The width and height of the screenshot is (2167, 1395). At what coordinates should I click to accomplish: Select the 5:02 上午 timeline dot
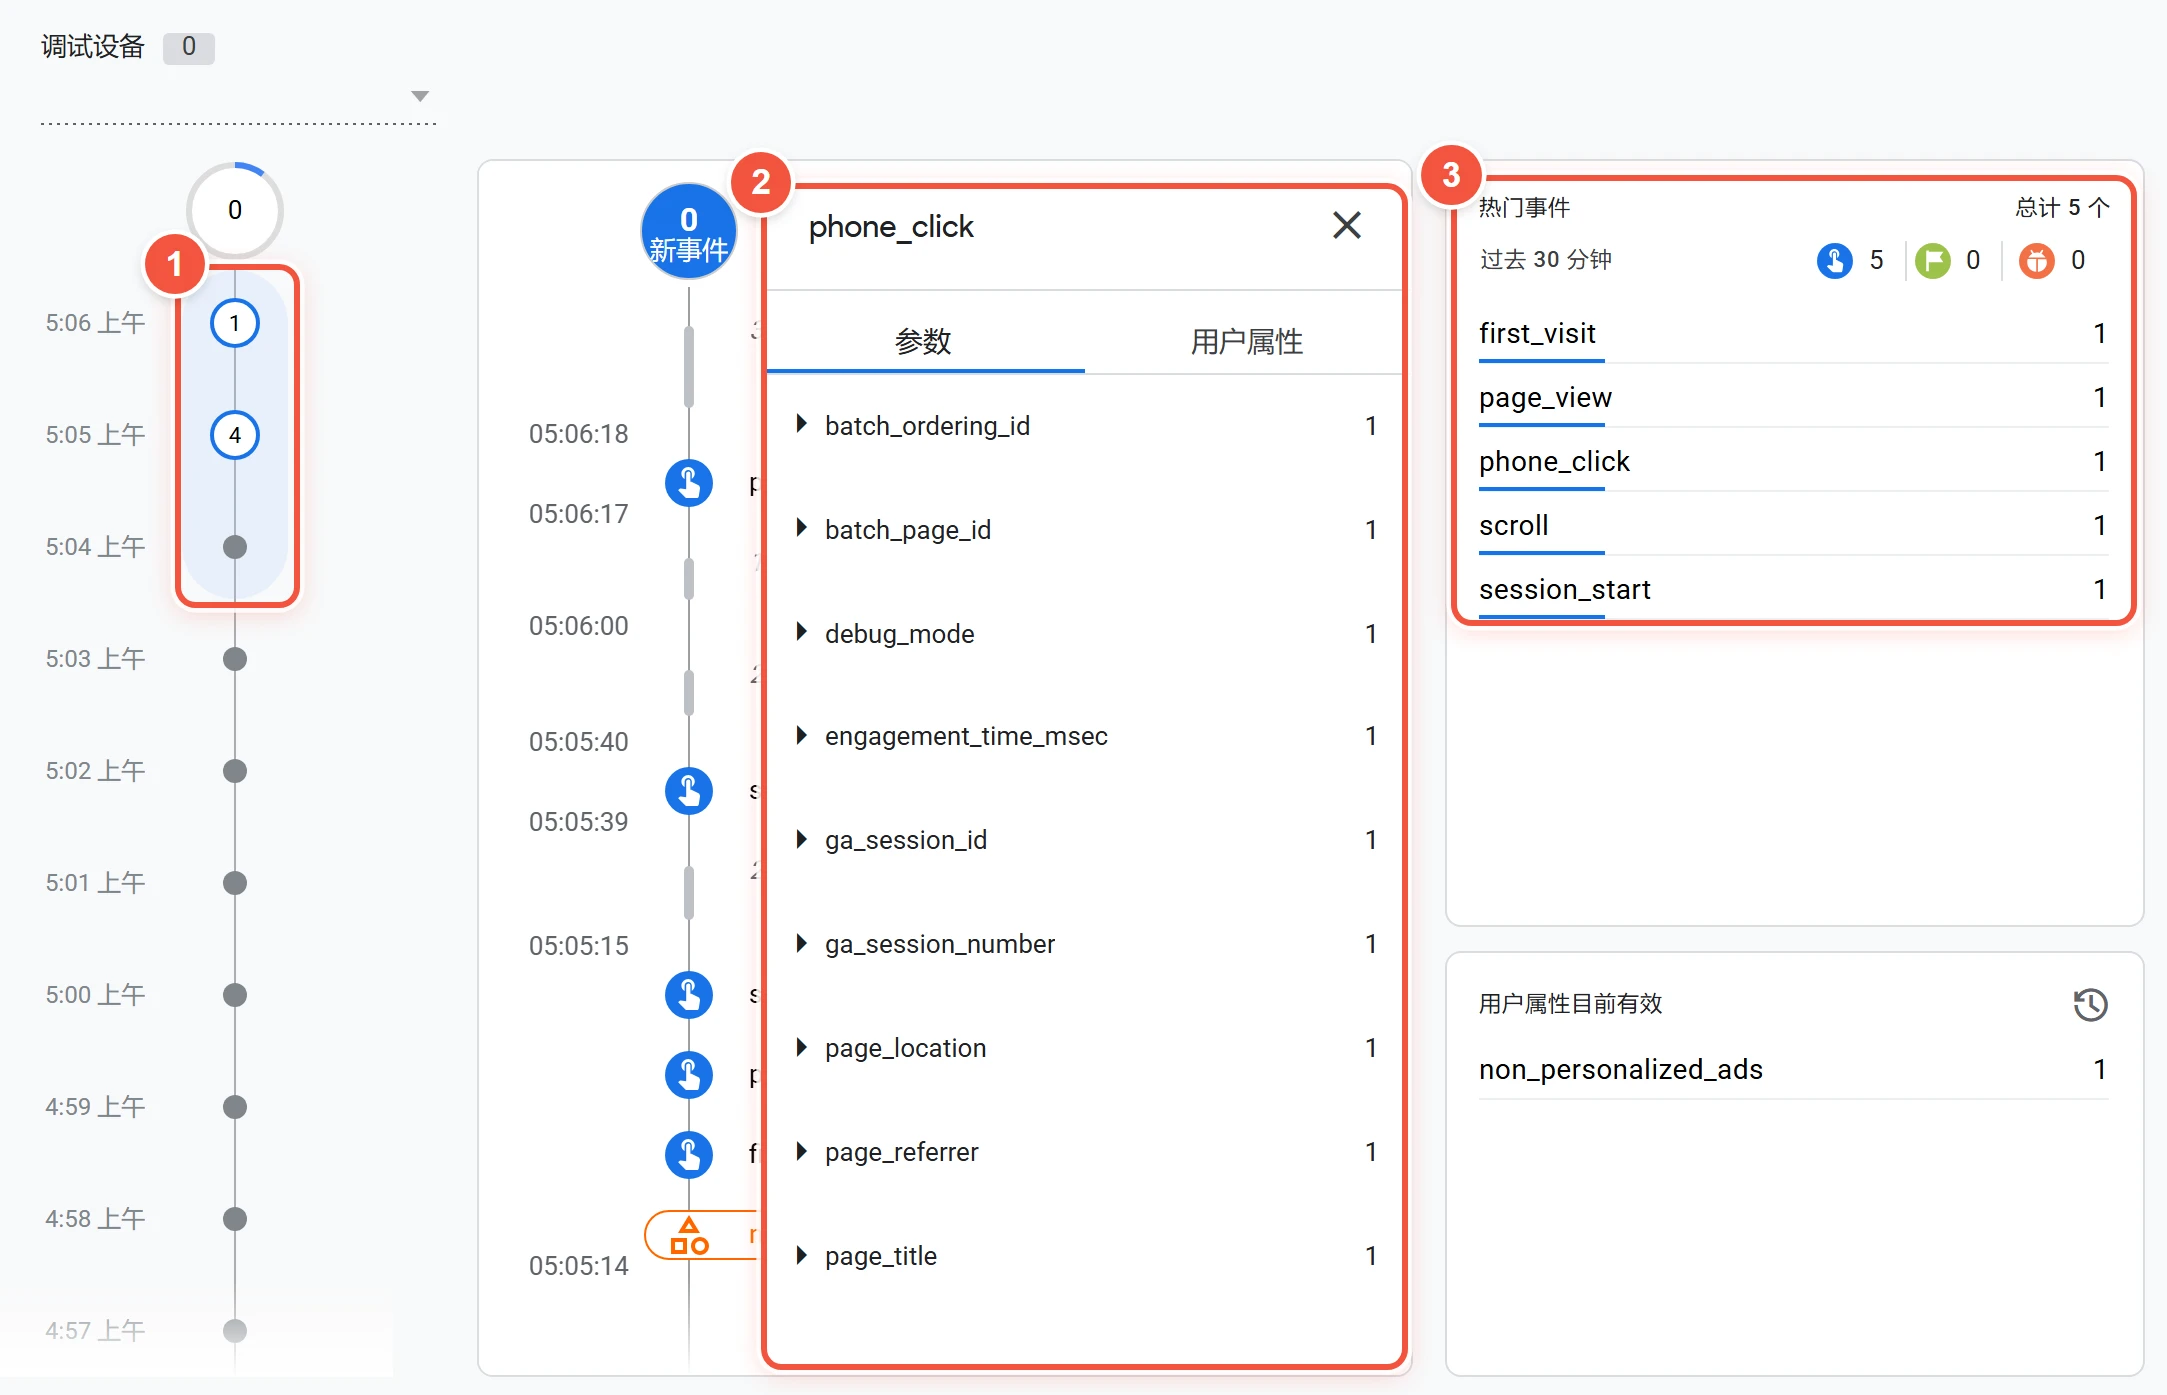coord(235,771)
